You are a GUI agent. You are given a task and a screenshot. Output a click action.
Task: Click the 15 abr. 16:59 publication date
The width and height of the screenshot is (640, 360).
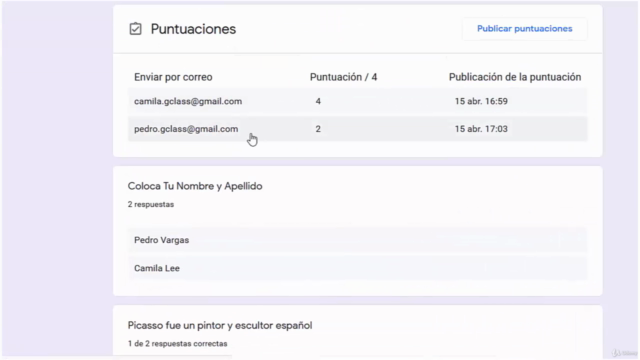(x=481, y=101)
